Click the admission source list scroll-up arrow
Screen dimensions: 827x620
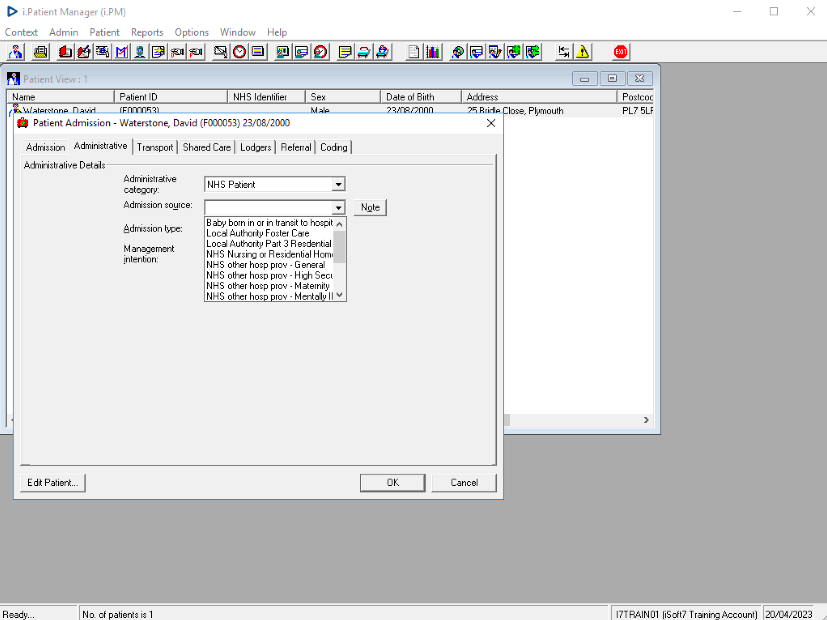(x=340, y=225)
